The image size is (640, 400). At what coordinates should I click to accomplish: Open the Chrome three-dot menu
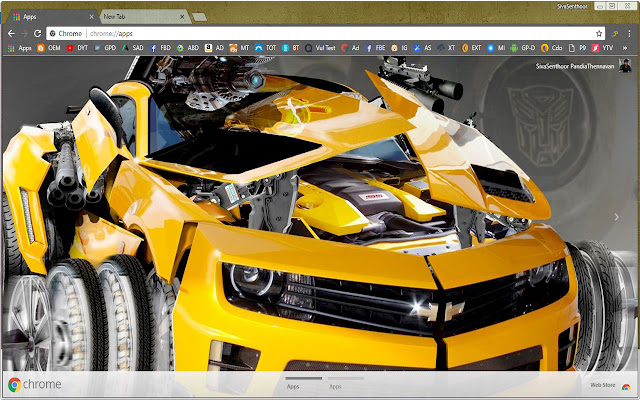(630, 32)
